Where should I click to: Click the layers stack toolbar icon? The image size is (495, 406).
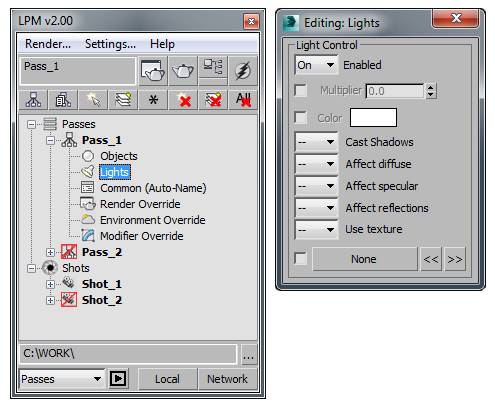(x=123, y=100)
